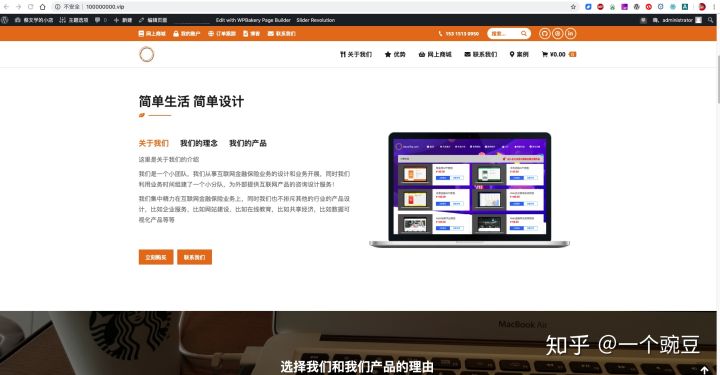Image resolution: width=720 pixels, height=375 pixels.
Task: Click the circular site logo
Action: pos(146,54)
